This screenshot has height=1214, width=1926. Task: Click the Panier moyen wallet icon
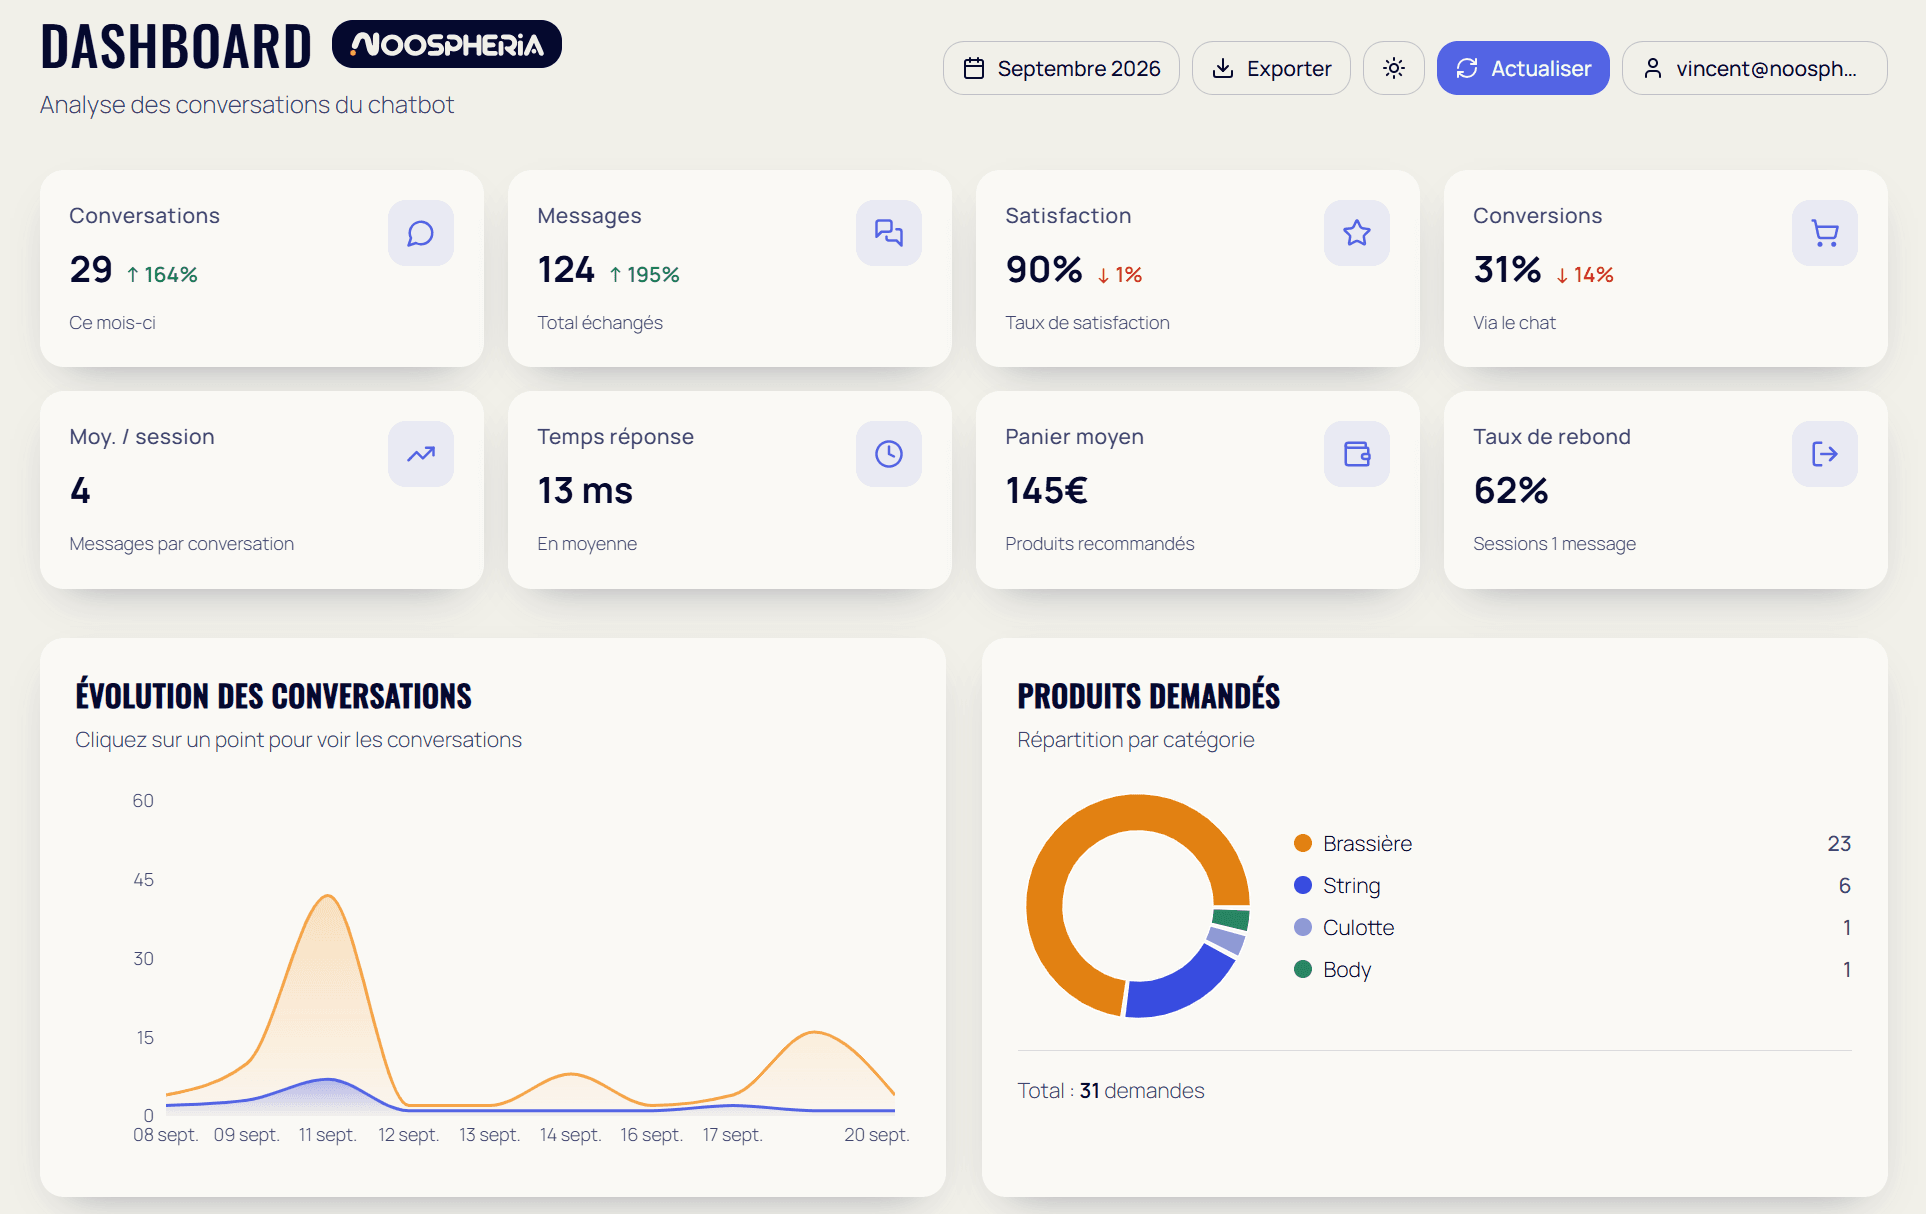click(1357, 454)
